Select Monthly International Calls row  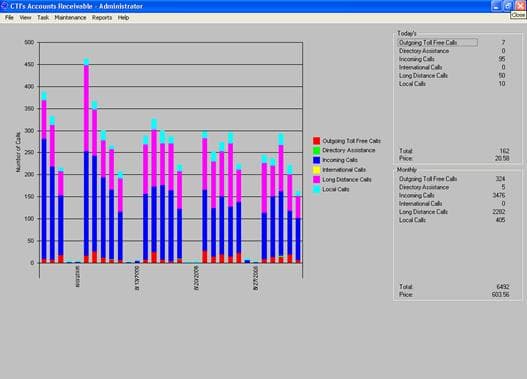tap(452, 204)
